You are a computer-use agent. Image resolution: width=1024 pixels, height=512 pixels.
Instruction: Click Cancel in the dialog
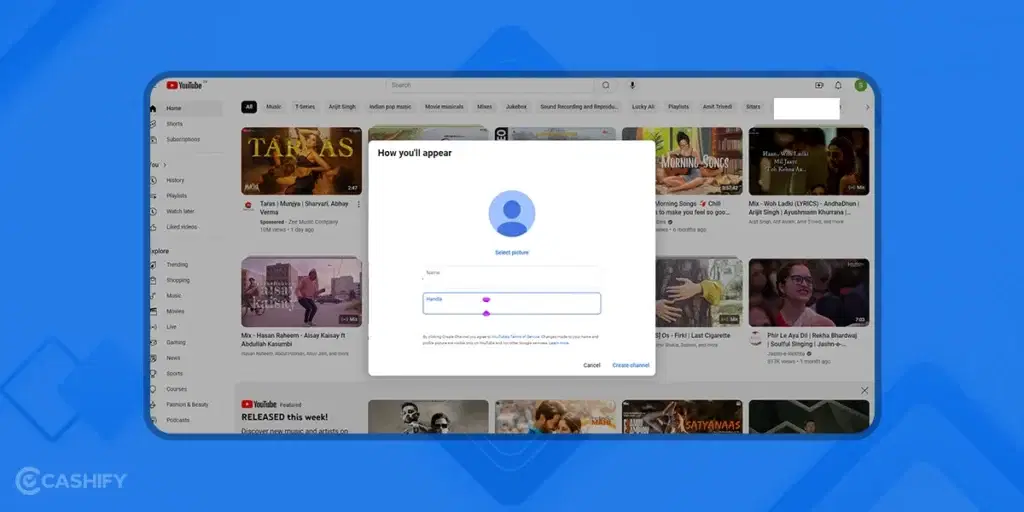[592, 366]
